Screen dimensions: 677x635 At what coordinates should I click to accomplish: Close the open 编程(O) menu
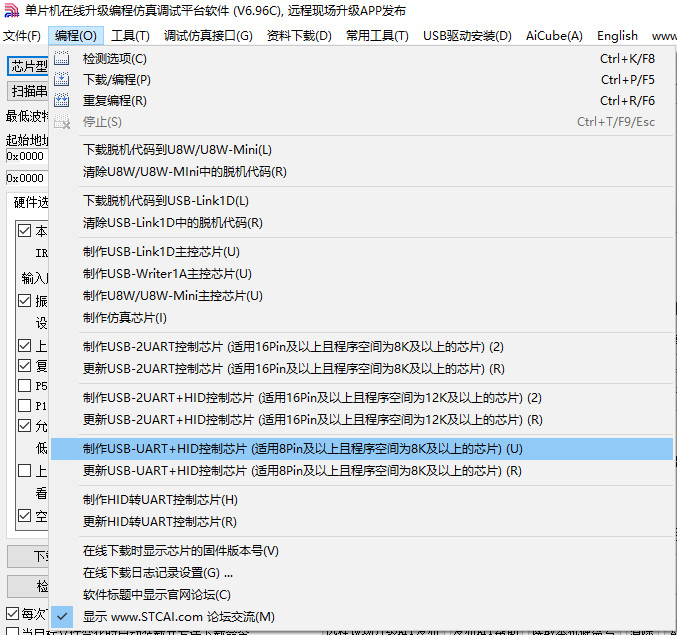[x=76, y=35]
